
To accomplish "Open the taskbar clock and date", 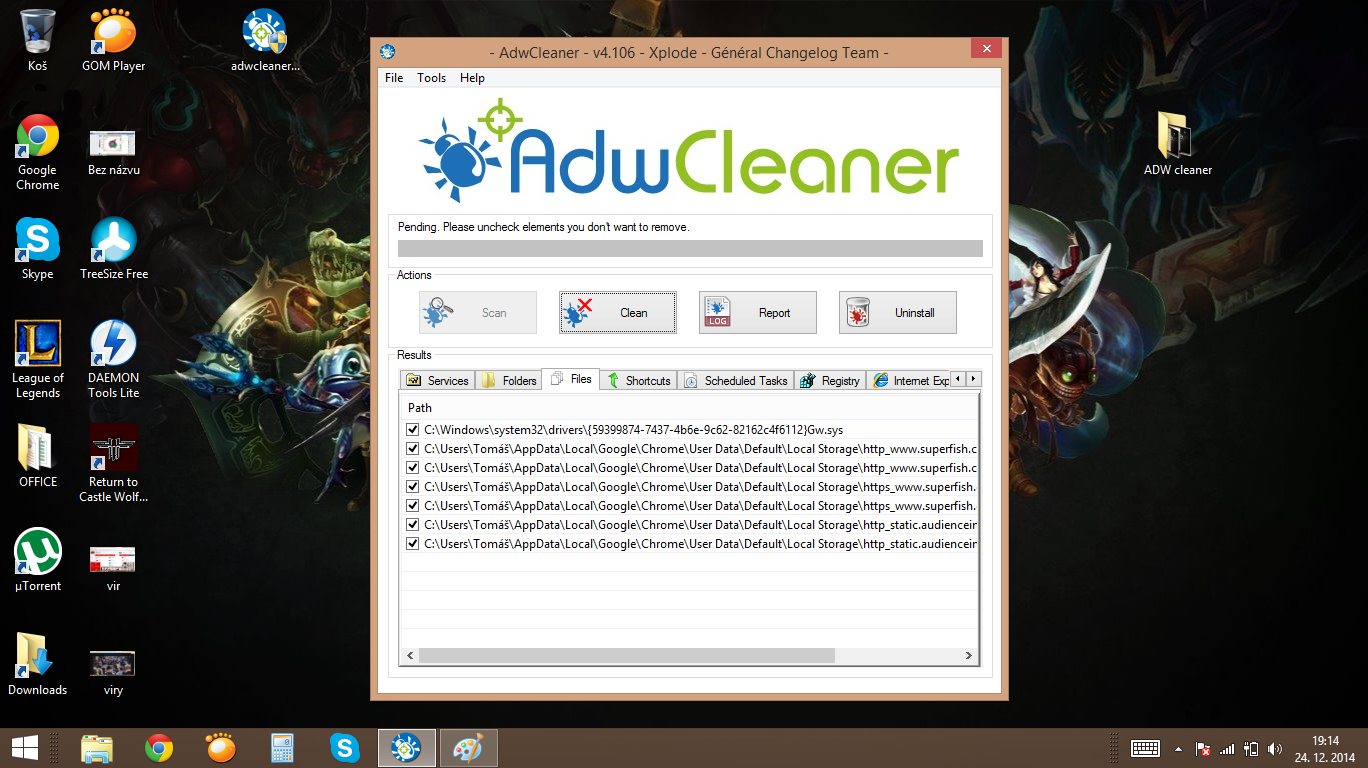I will (x=1325, y=748).
